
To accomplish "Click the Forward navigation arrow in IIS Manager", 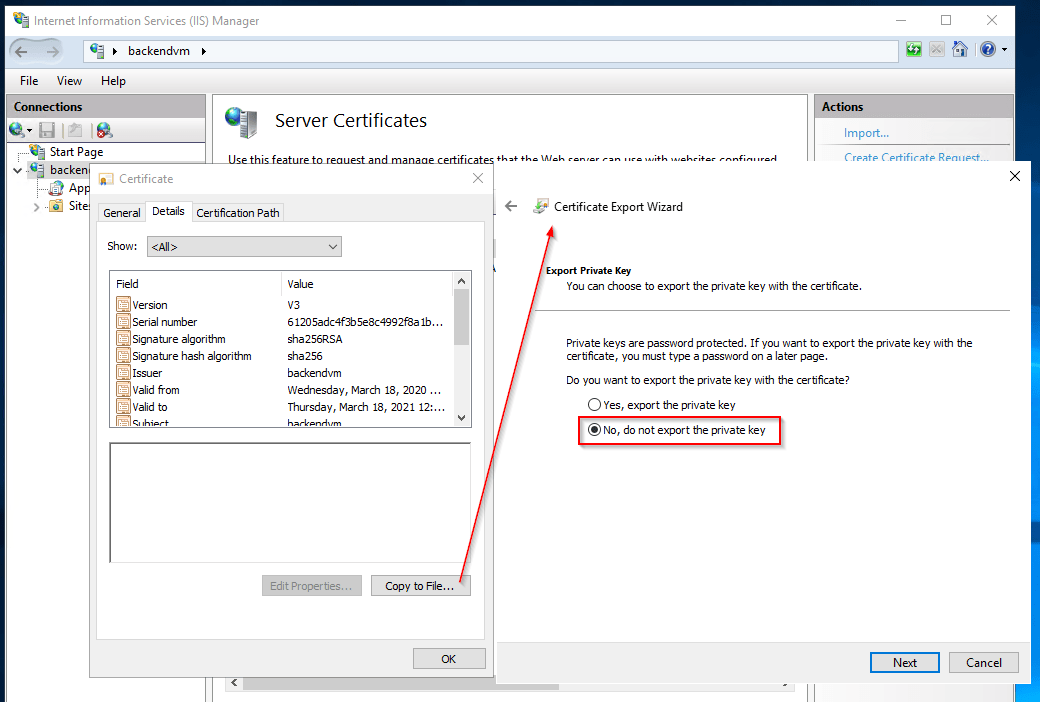I will (x=52, y=52).
